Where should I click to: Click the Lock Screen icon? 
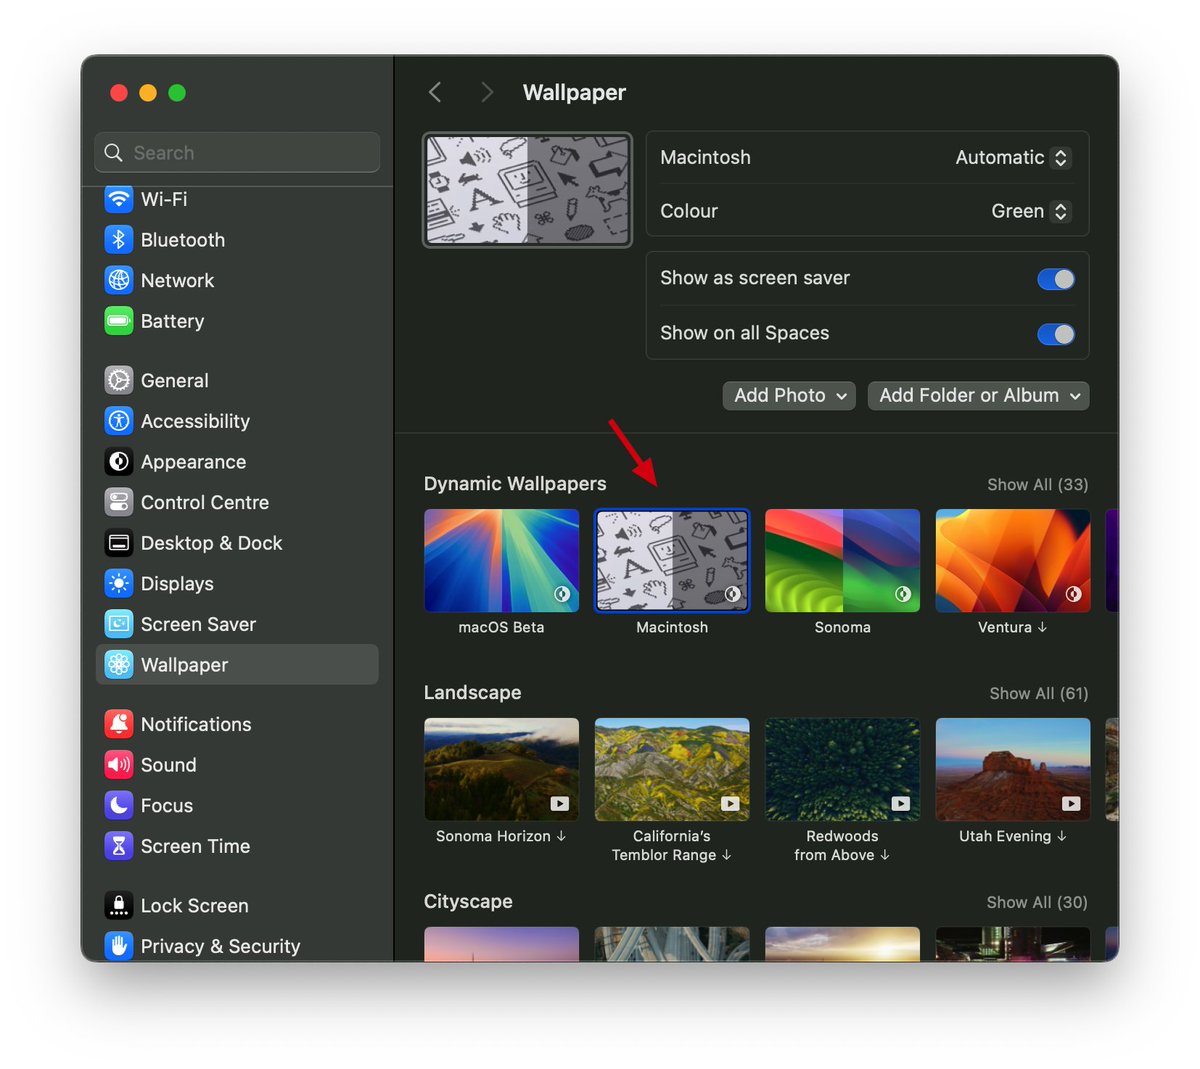coord(119,906)
